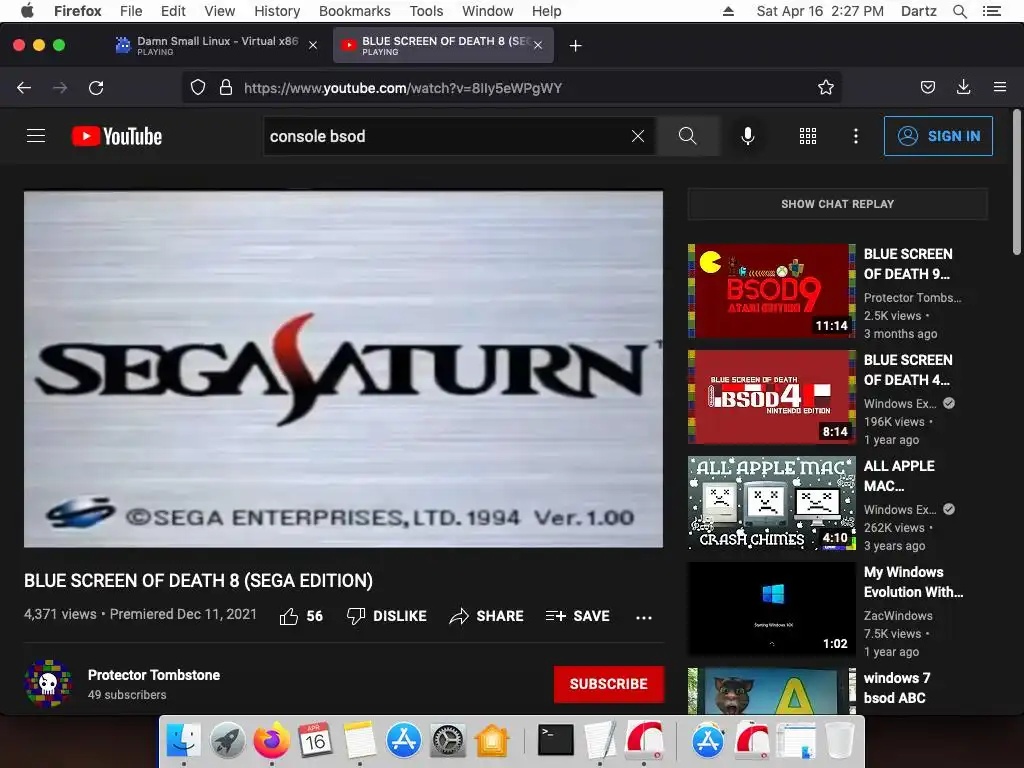Click the Dartz user menu item
1024x768 pixels.
[918, 11]
